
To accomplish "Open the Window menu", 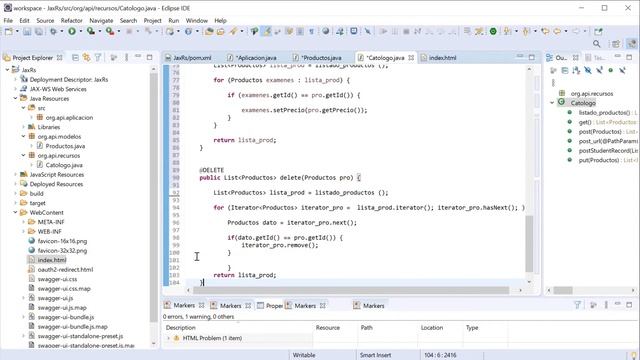I will 197,20.
